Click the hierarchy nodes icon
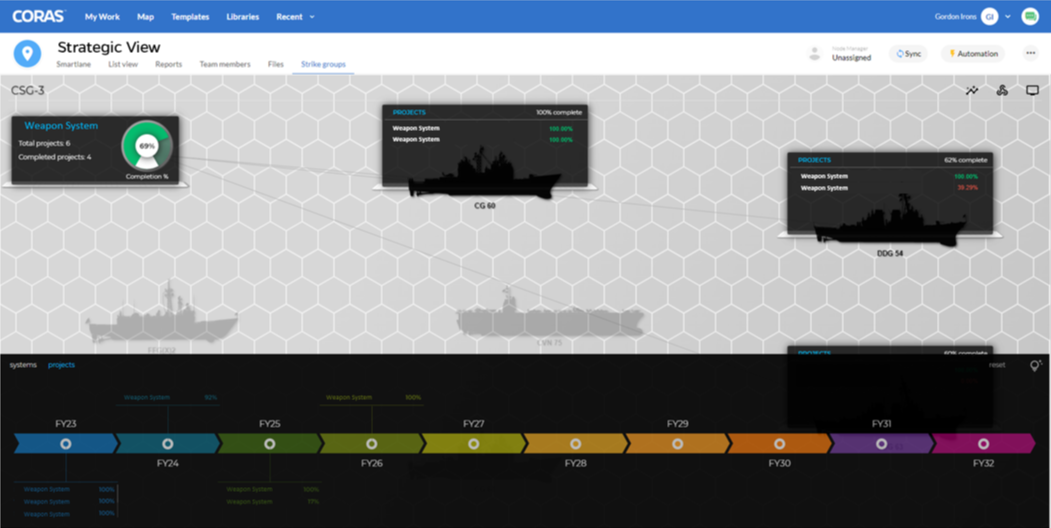1051x528 pixels. (x=1002, y=90)
